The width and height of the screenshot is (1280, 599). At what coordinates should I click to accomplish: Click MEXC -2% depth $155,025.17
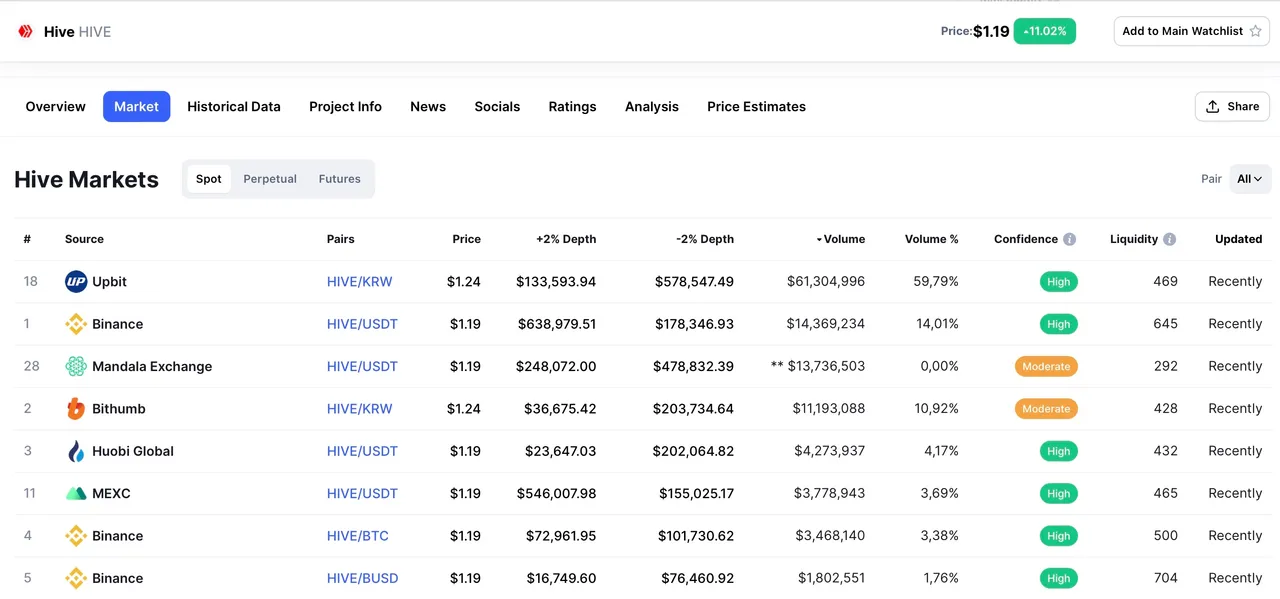coord(696,493)
